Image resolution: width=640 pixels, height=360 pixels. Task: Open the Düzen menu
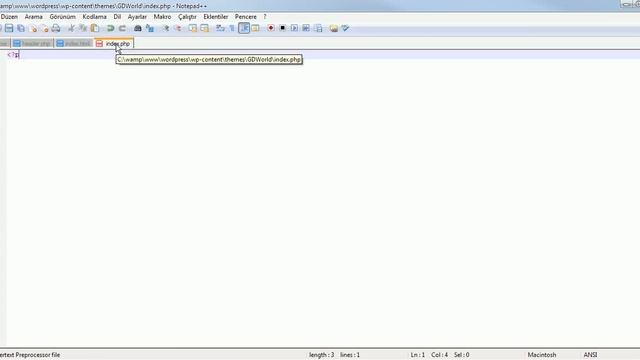coord(9,17)
